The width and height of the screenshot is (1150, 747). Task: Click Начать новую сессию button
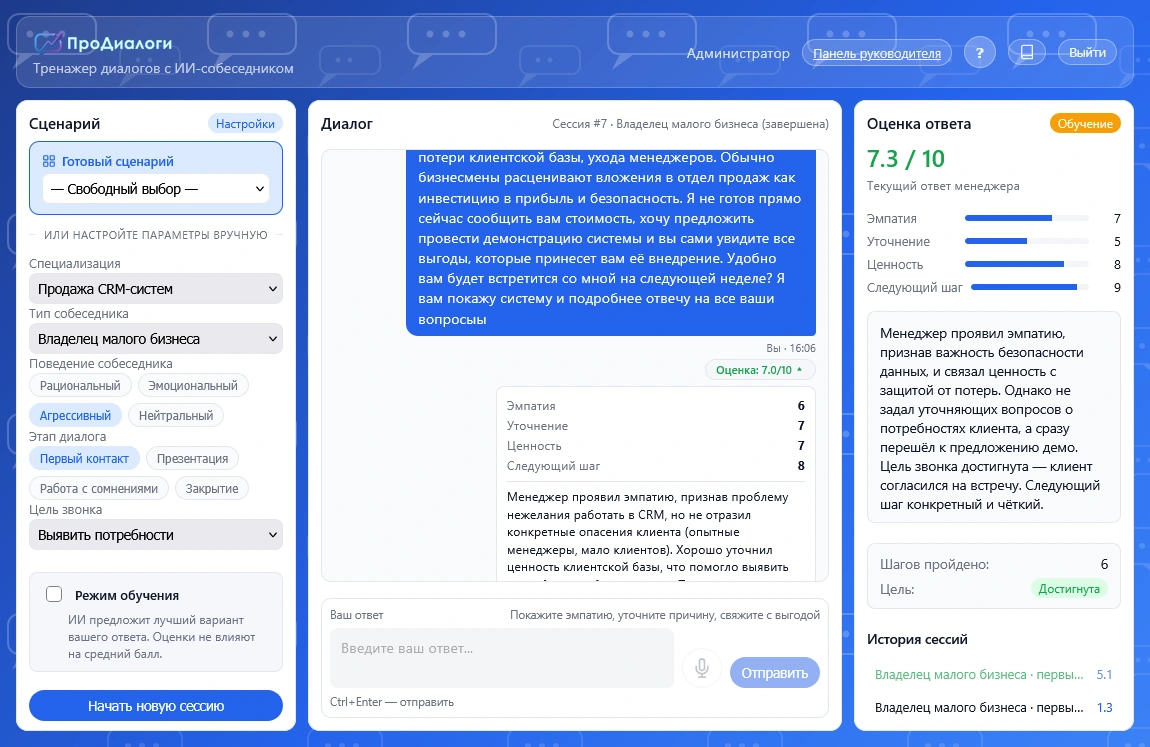155,706
